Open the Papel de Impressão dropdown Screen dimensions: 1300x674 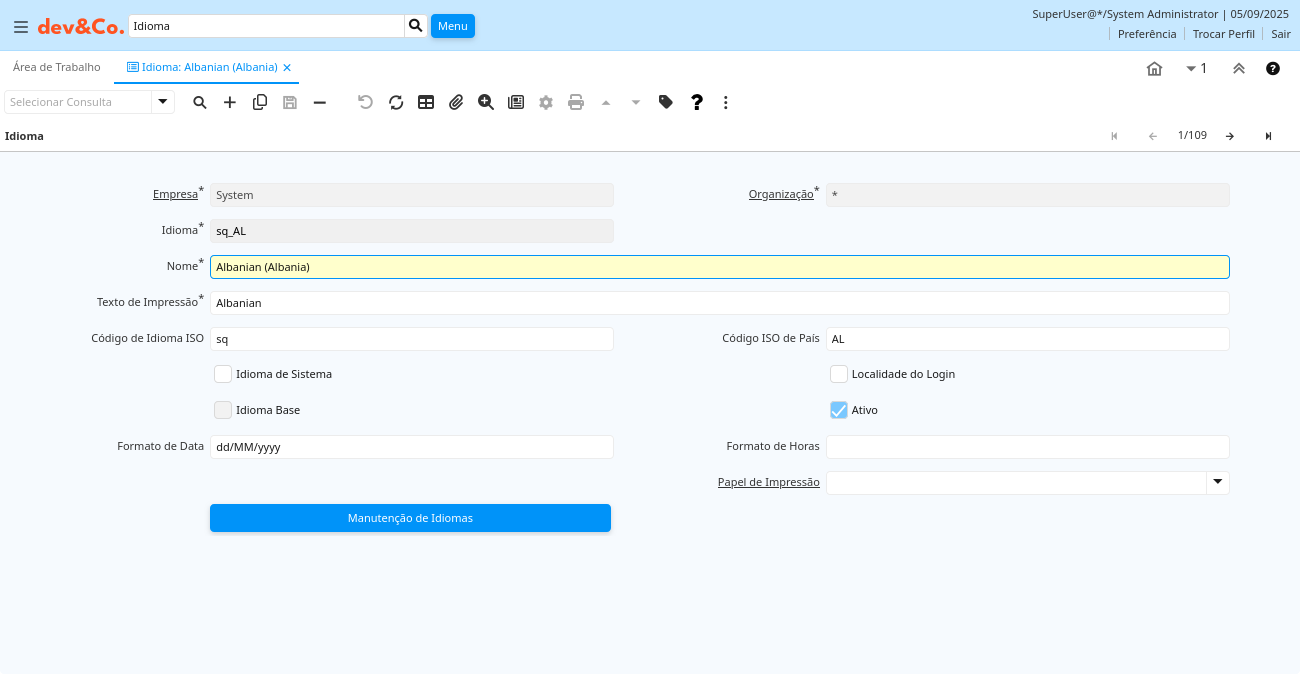pyautogui.click(x=1217, y=483)
